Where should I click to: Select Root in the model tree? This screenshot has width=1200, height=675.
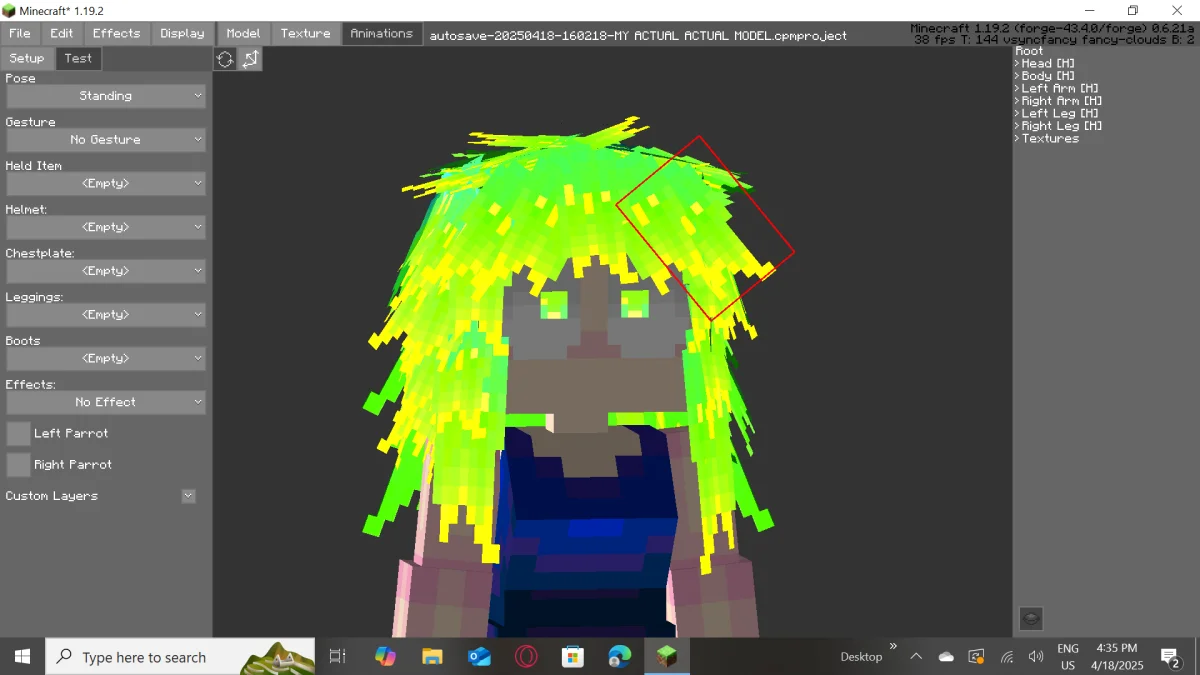(1029, 51)
